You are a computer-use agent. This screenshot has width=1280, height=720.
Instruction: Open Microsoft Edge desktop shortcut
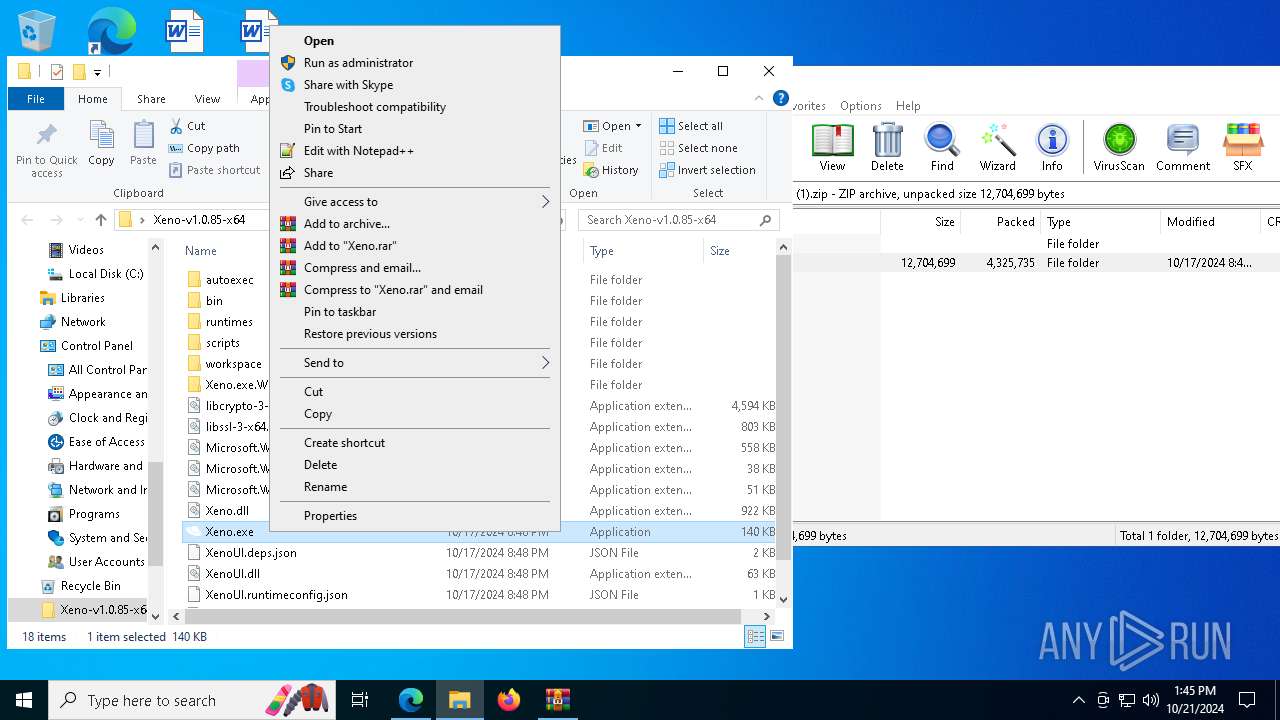coord(110,30)
